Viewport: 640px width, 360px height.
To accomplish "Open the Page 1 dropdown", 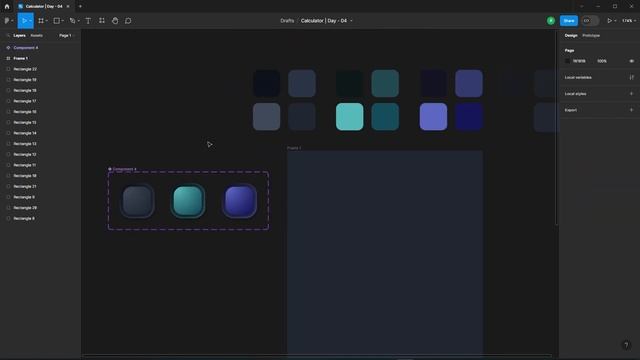I will click(x=67, y=36).
